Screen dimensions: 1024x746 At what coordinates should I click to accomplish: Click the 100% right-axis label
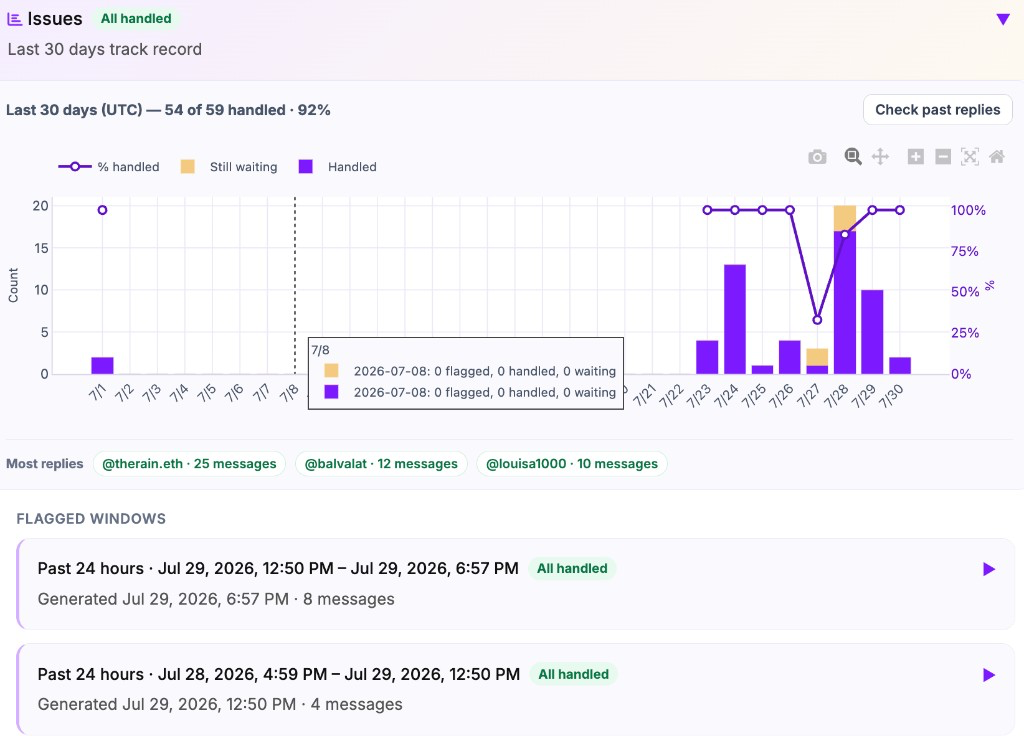[968, 210]
